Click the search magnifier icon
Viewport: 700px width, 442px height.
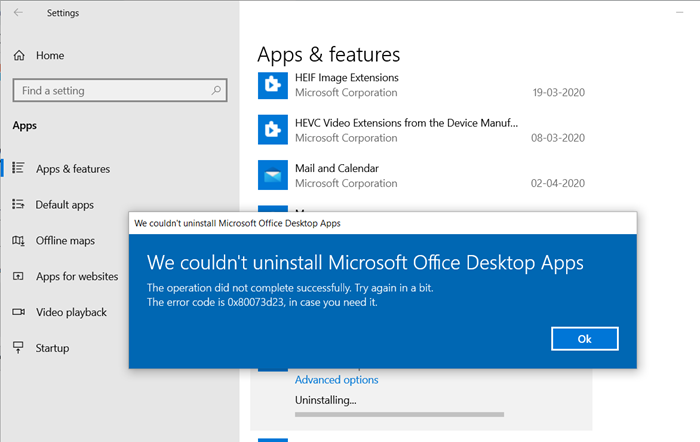(x=216, y=91)
